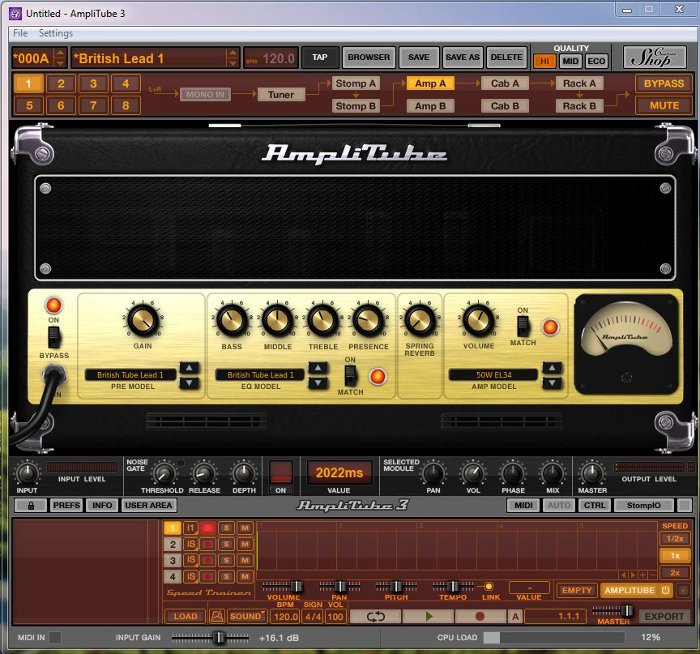Screen dimensions: 700x654
Task: Solo track 1 with the S button
Action: [x=226, y=528]
